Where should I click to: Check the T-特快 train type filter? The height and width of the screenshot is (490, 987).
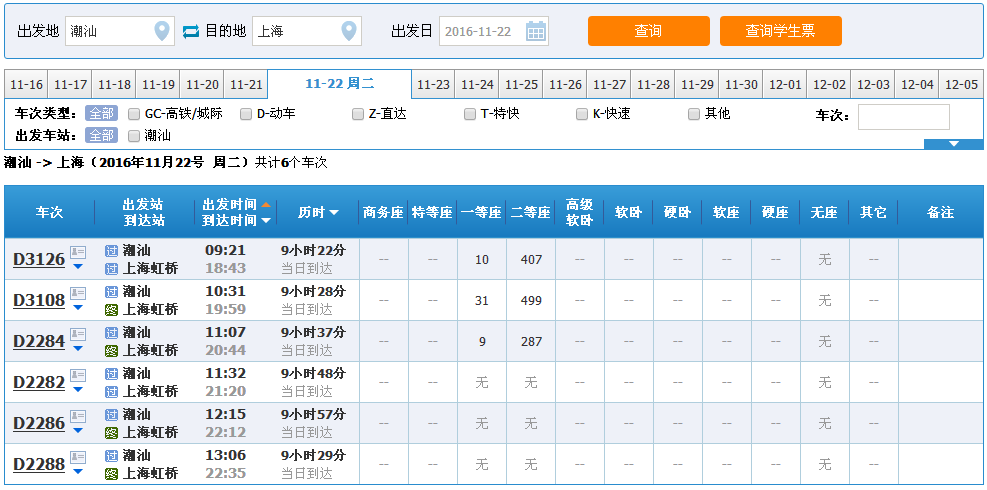(x=470, y=114)
